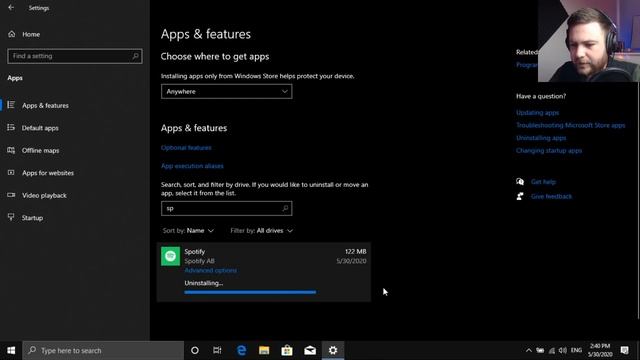
Task: Click the search icon in app list field
Action: pyautogui.click(x=285, y=208)
